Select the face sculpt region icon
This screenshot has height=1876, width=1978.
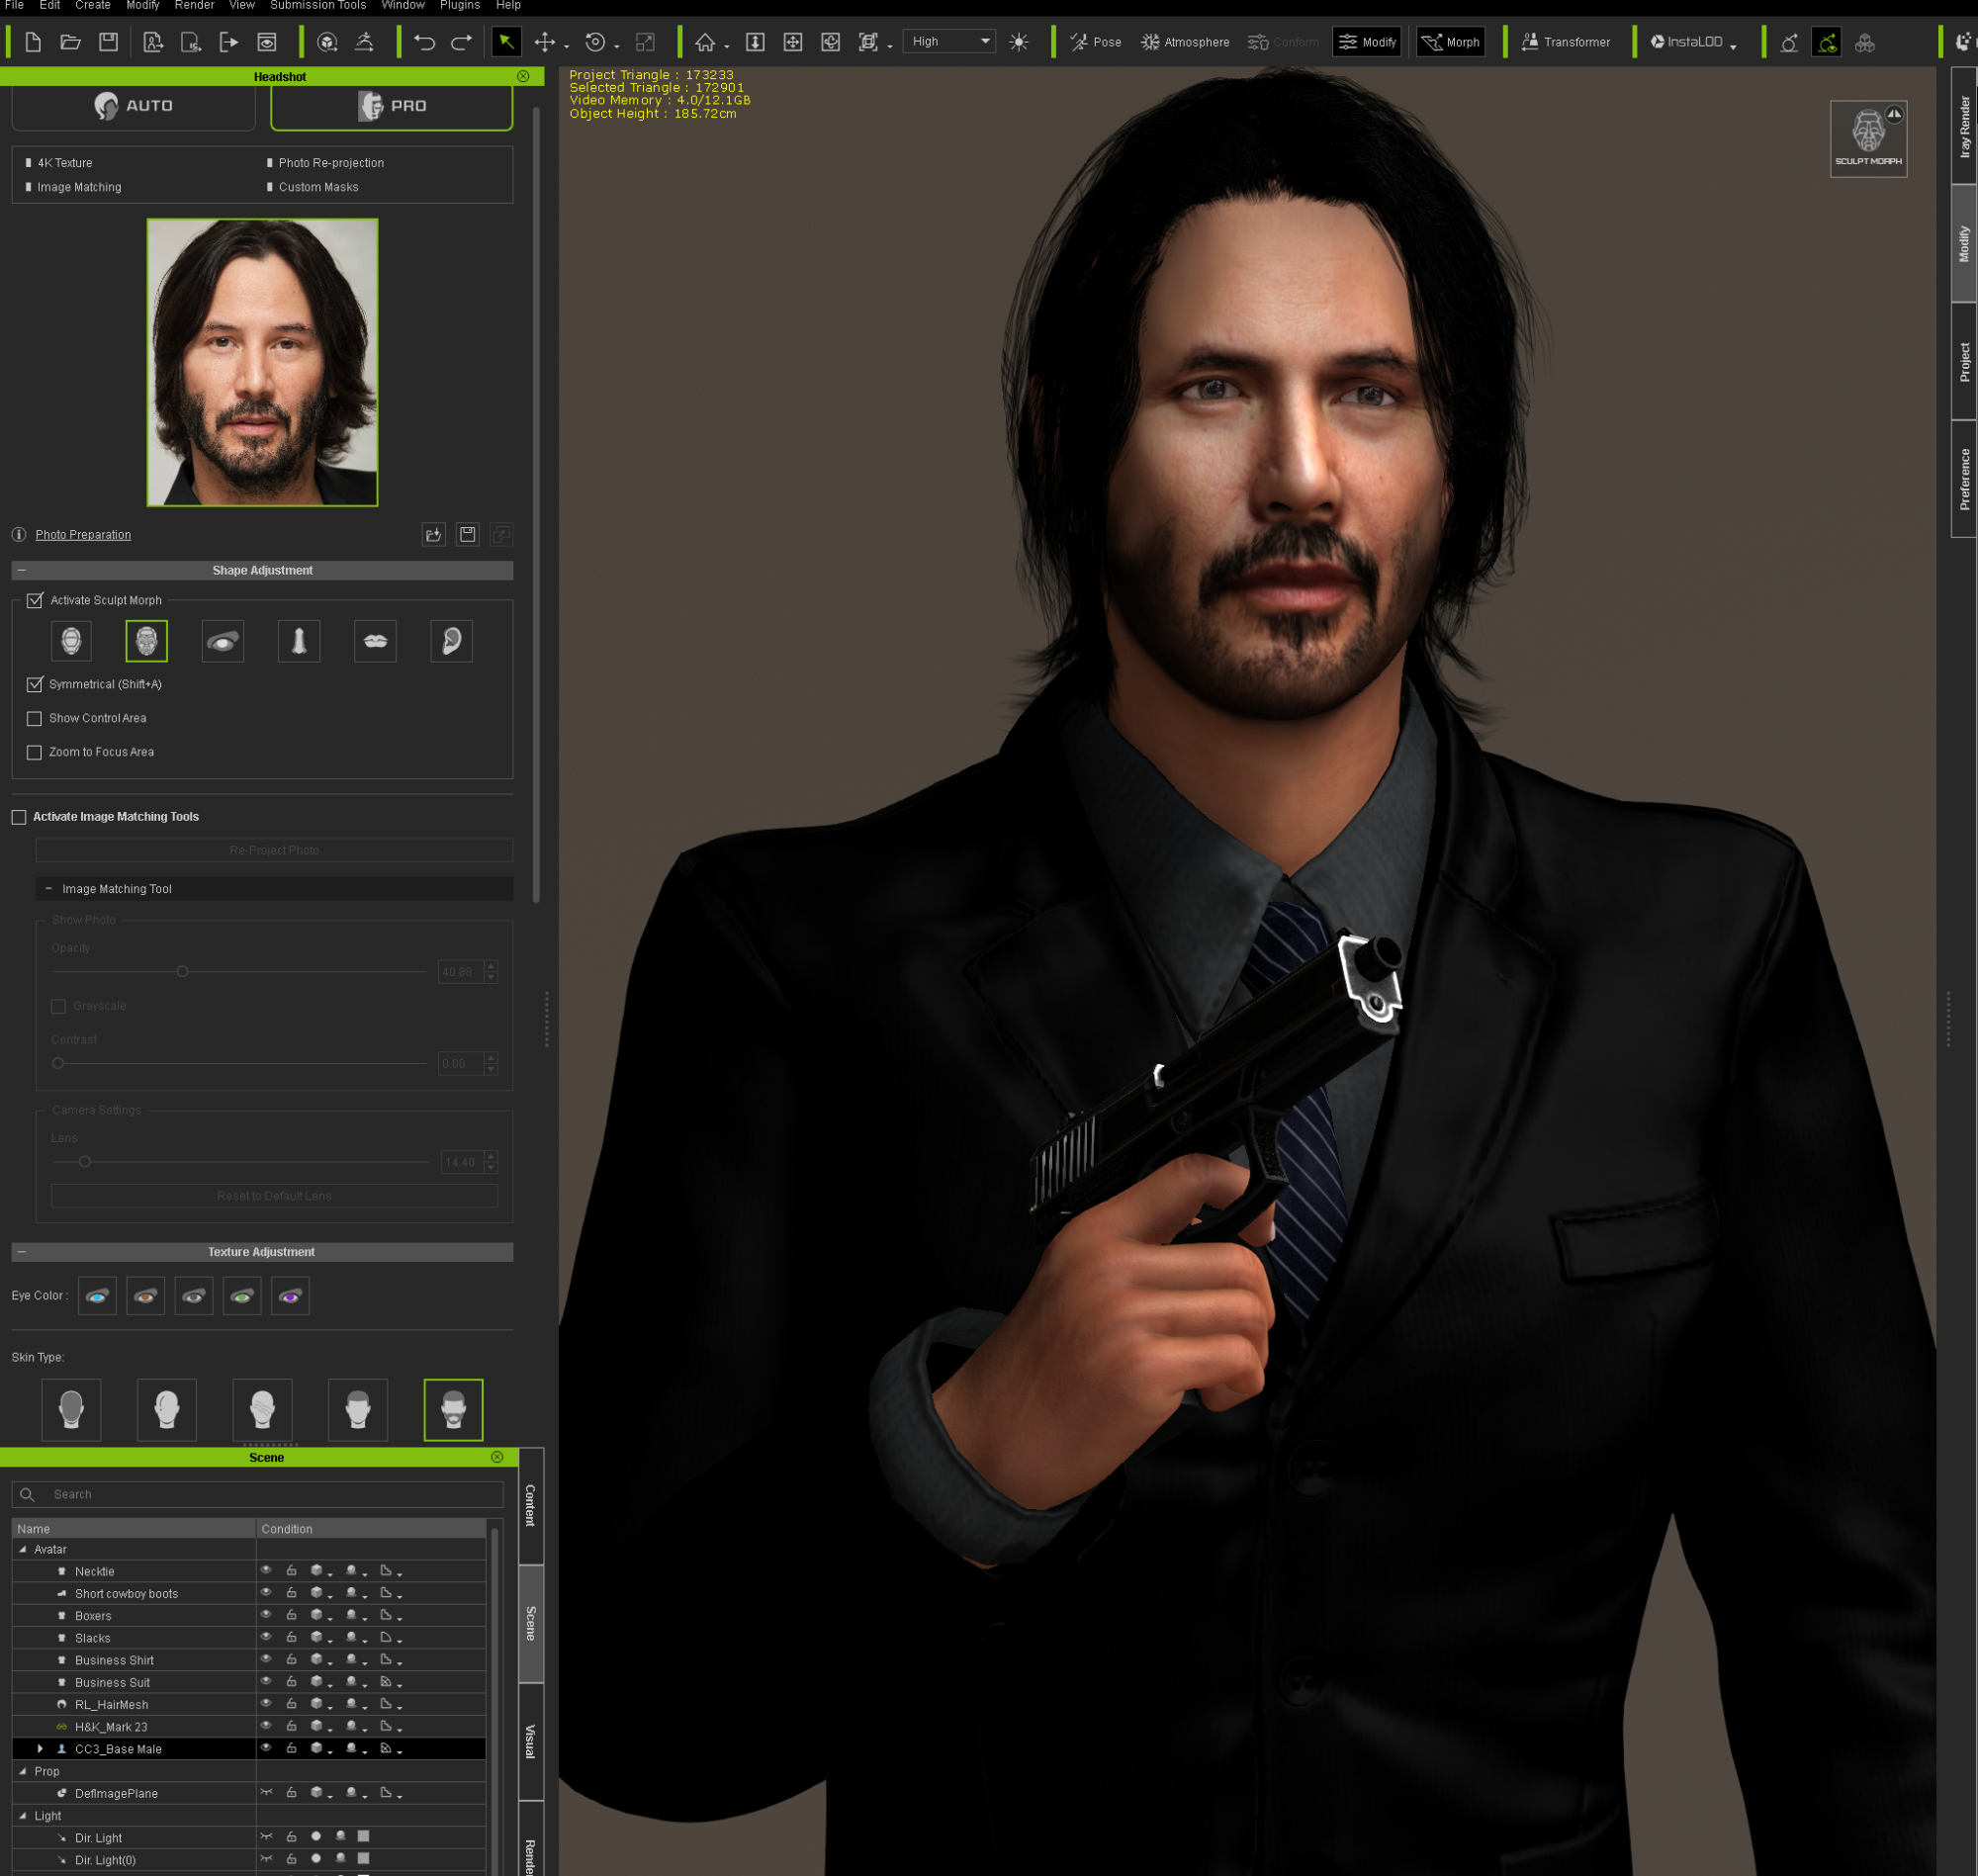click(x=147, y=641)
